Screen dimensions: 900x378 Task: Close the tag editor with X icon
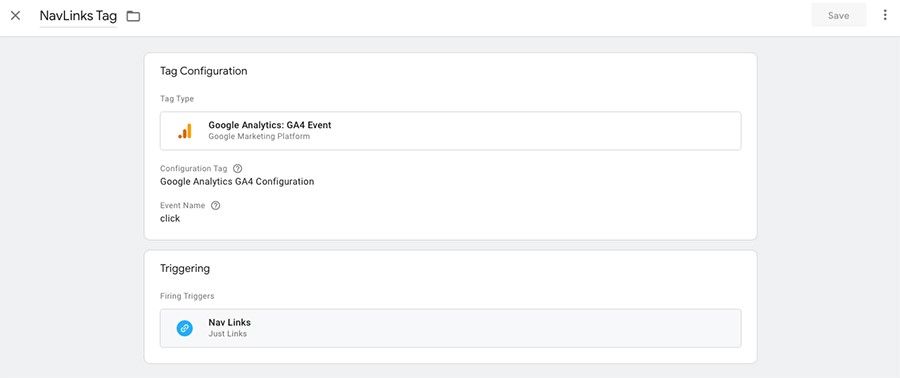15,16
